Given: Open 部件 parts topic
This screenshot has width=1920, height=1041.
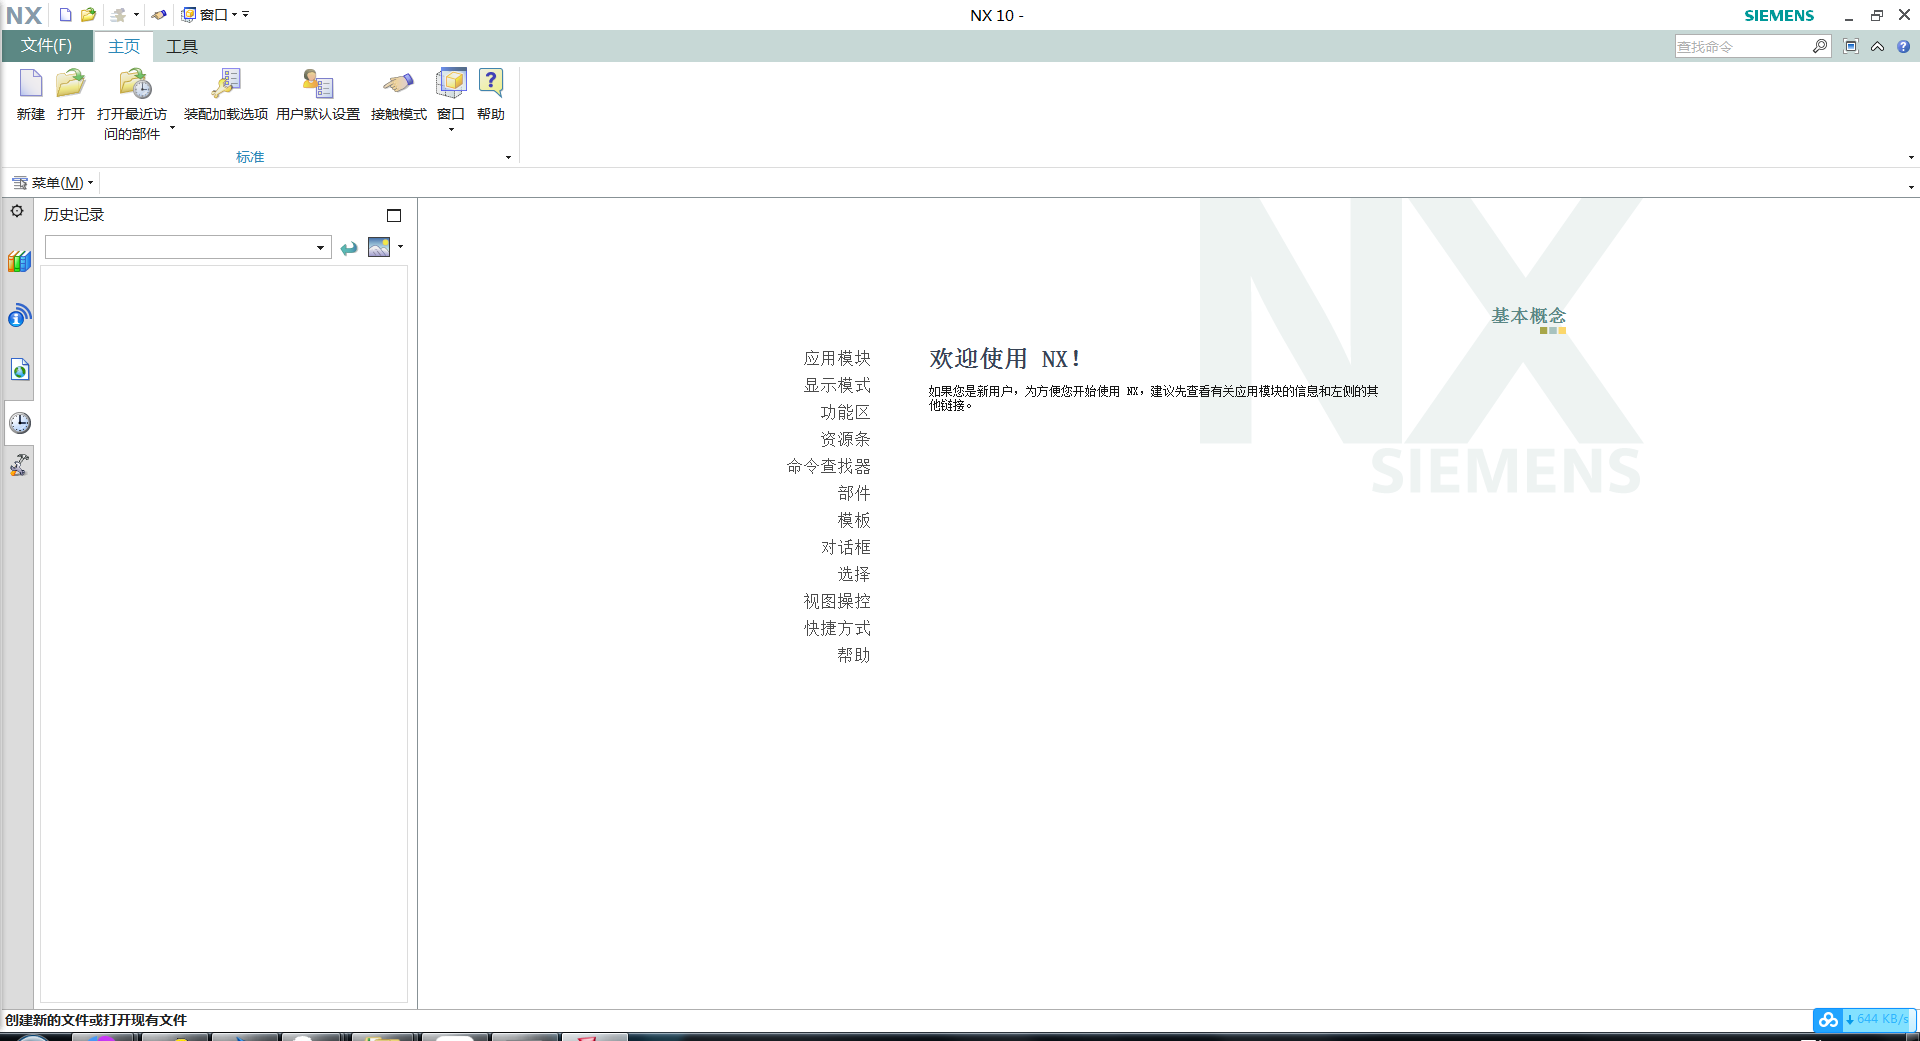Looking at the screenshot, I should (x=854, y=493).
